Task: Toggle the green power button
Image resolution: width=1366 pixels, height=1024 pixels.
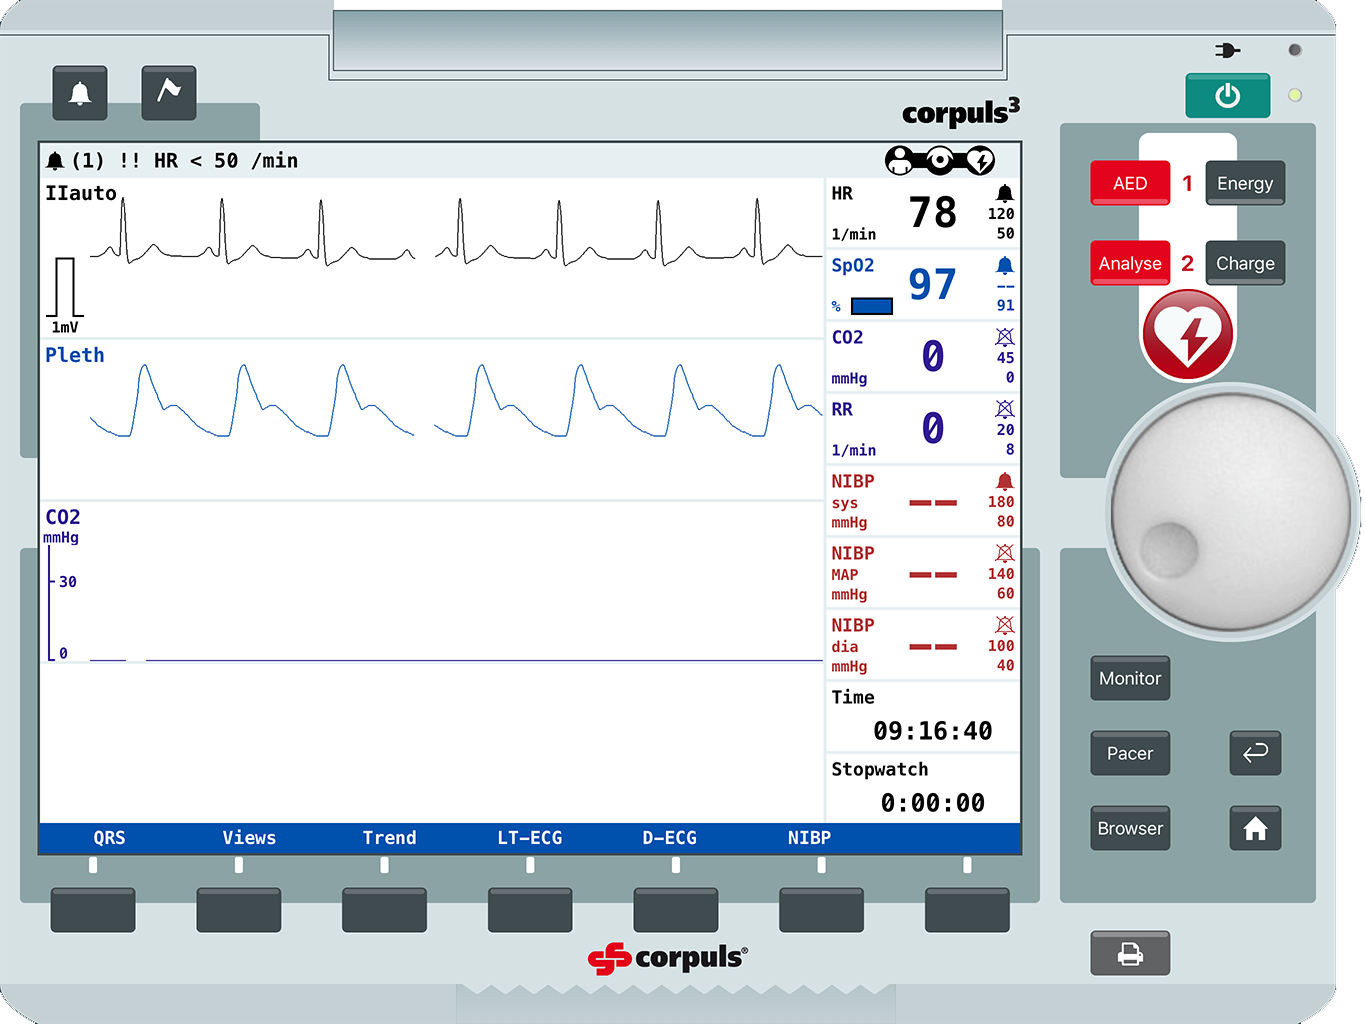Action: click(1228, 96)
